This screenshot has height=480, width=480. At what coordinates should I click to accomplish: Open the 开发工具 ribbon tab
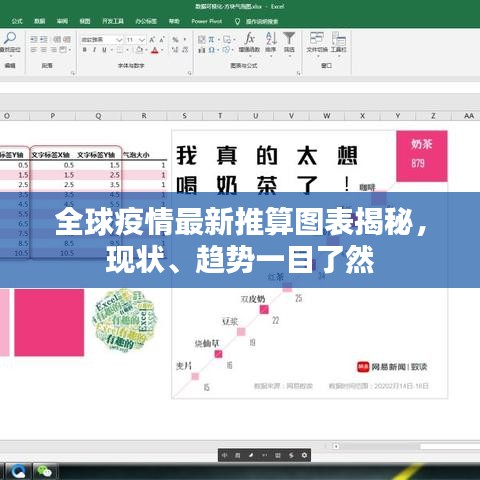(113, 21)
